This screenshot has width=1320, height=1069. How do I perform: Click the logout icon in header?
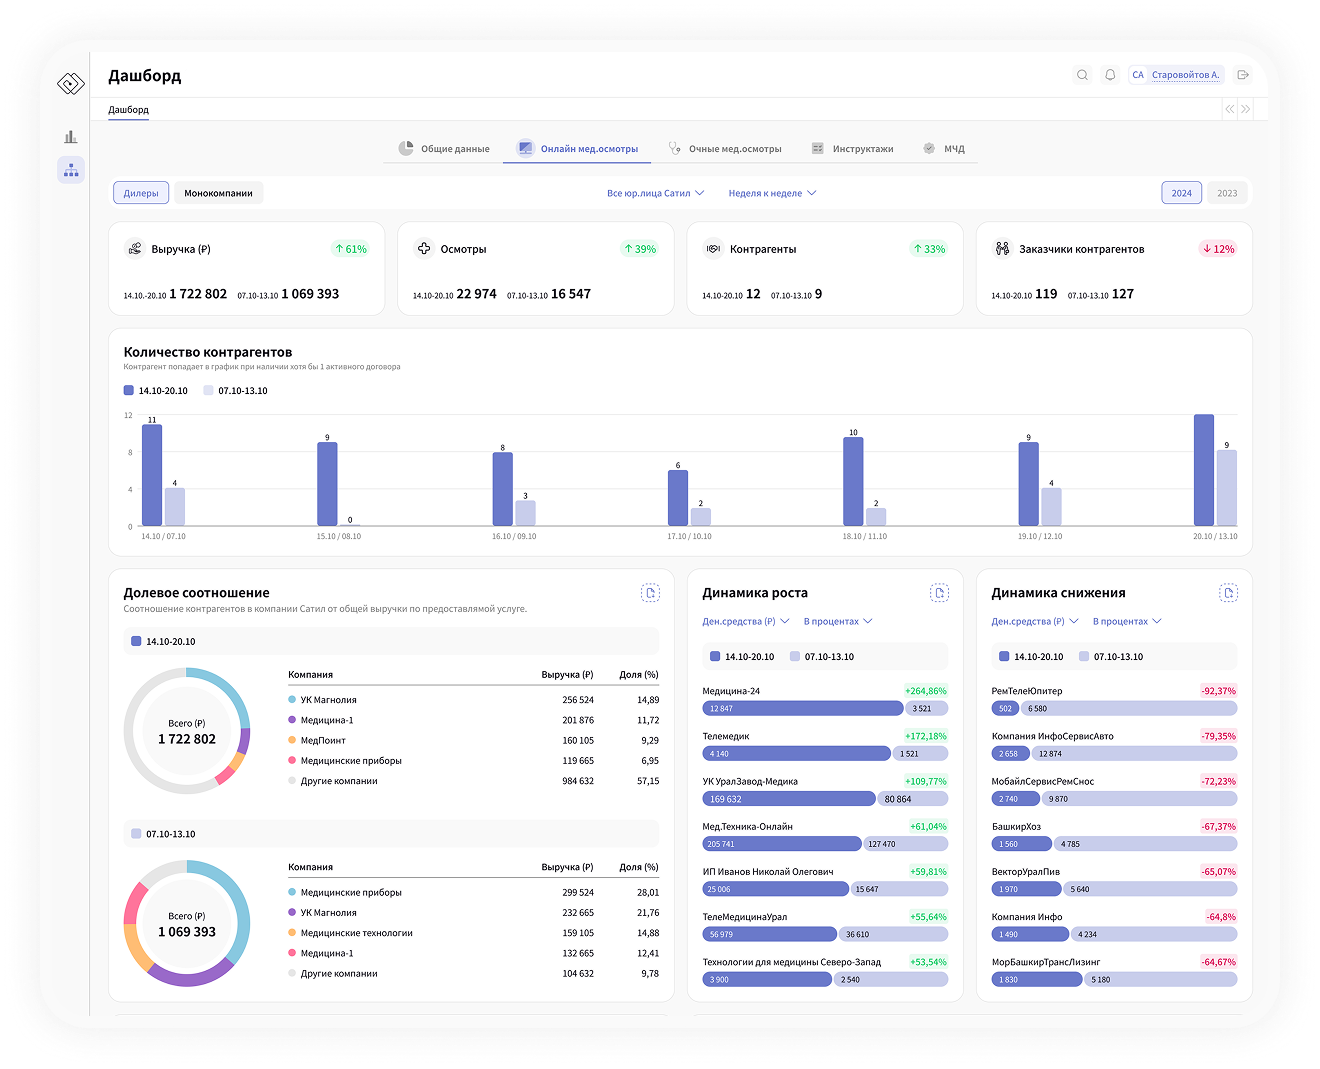[x=1243, y=75]
